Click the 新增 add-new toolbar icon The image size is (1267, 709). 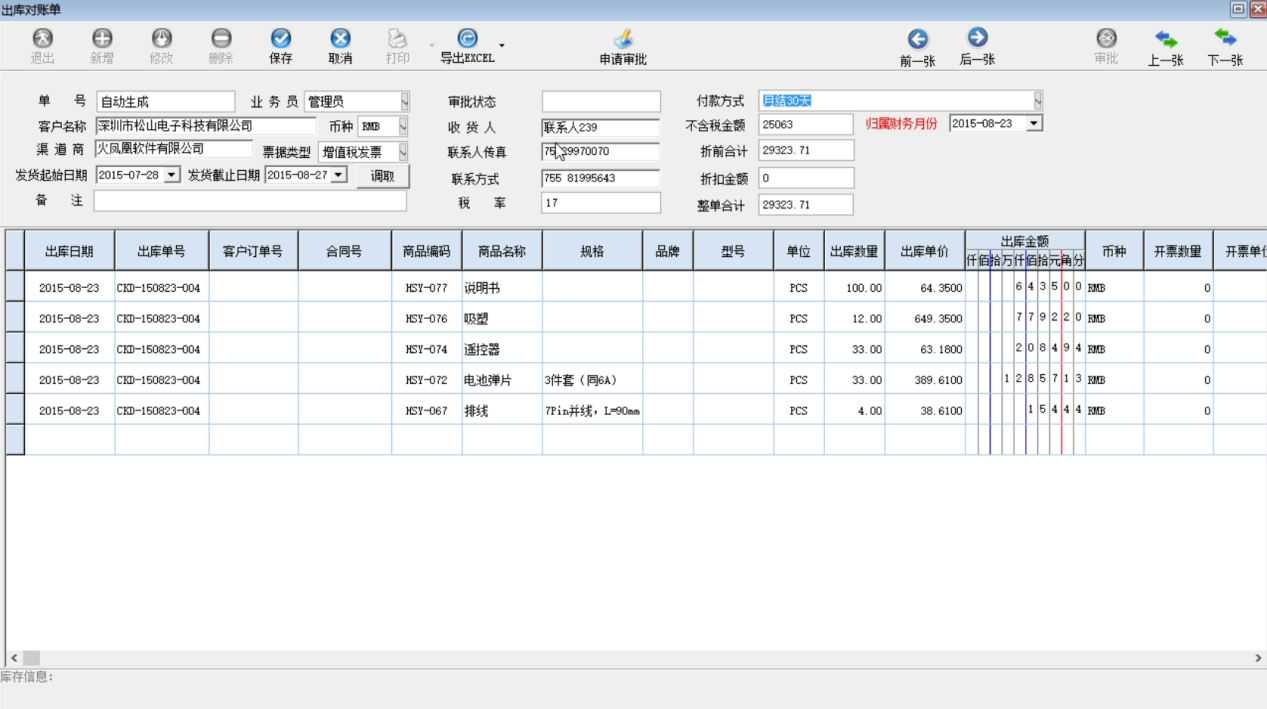pos(102,38)
